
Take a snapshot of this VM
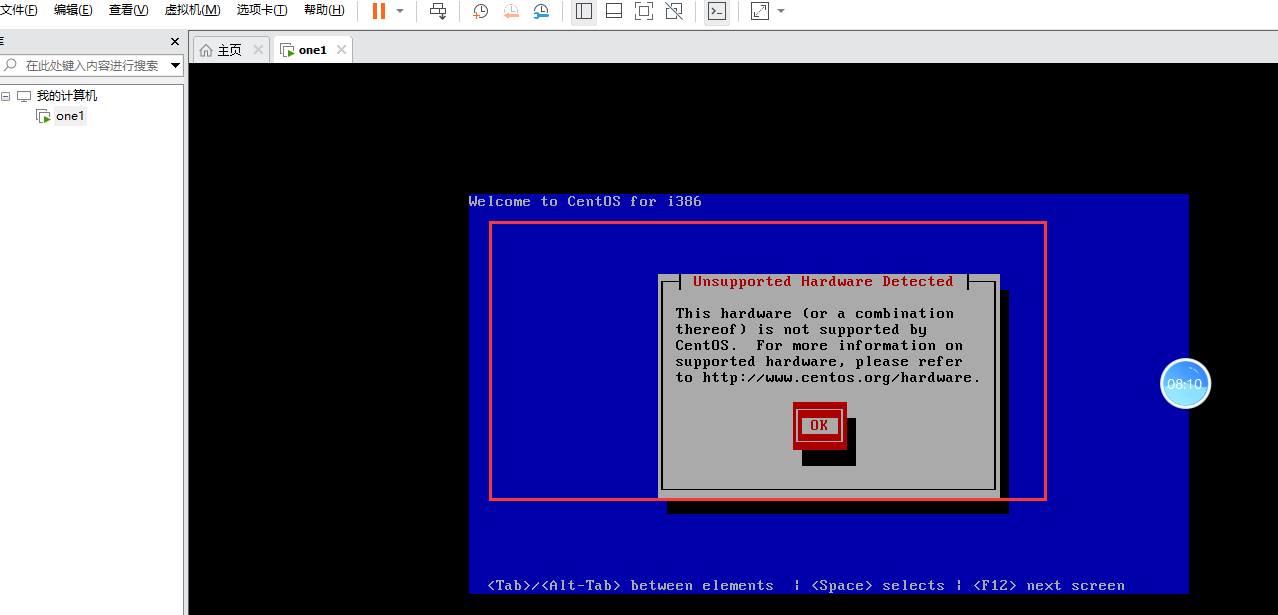[x=481, y=11]
